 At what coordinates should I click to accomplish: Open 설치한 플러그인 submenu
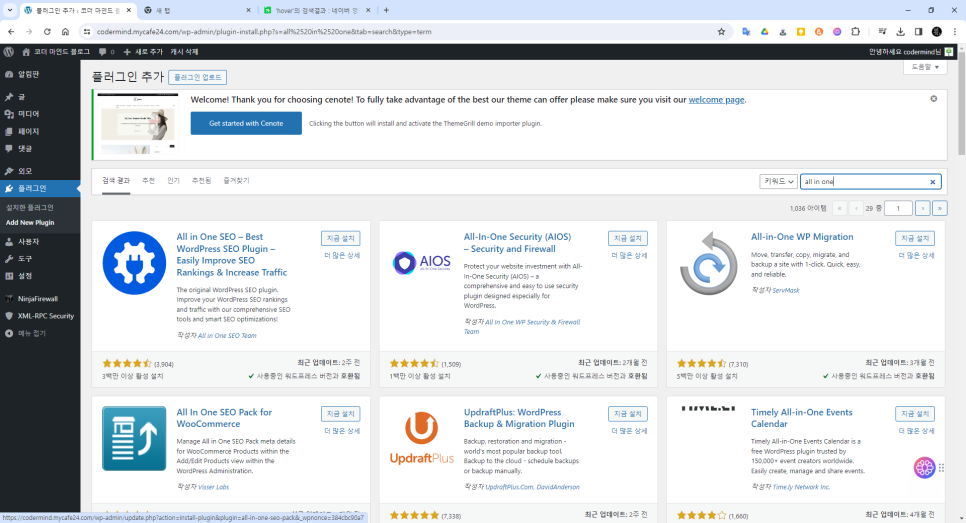tap(30, 208)
